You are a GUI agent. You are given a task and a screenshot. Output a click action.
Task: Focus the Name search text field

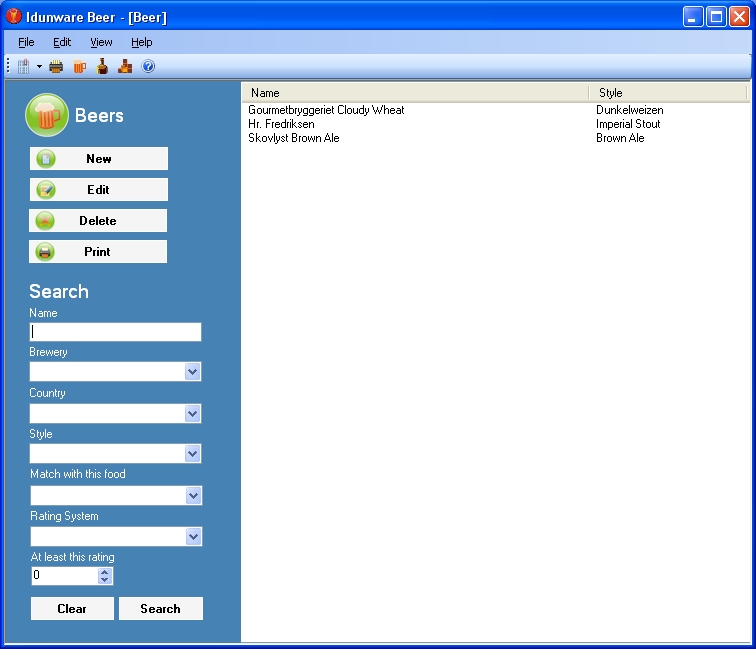click(115, 332)
